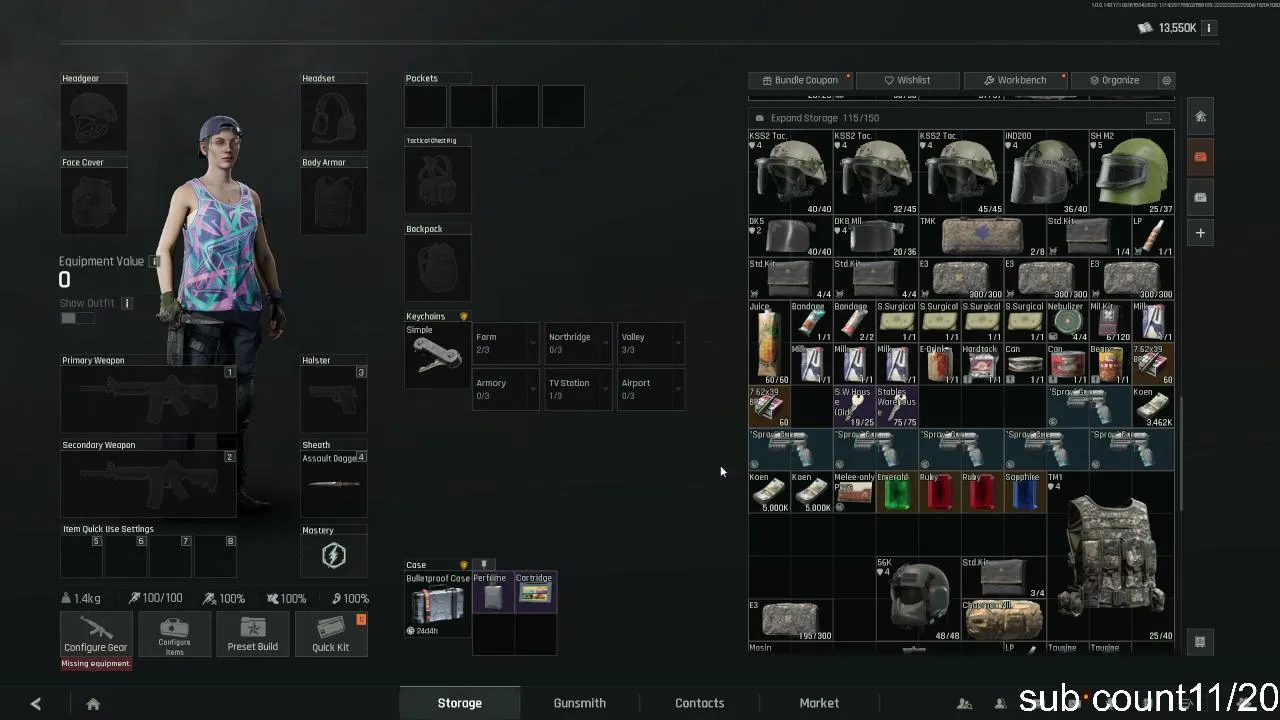Viewport: 1280px width, 720px height.
Task: Switch to the Market tab
Action: (819, 703)
